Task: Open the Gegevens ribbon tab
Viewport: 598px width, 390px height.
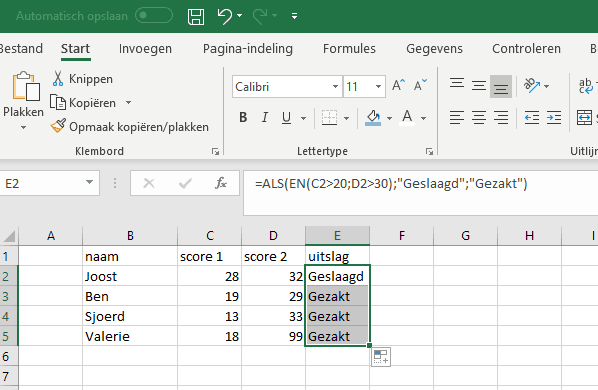Action: [434, 49]
